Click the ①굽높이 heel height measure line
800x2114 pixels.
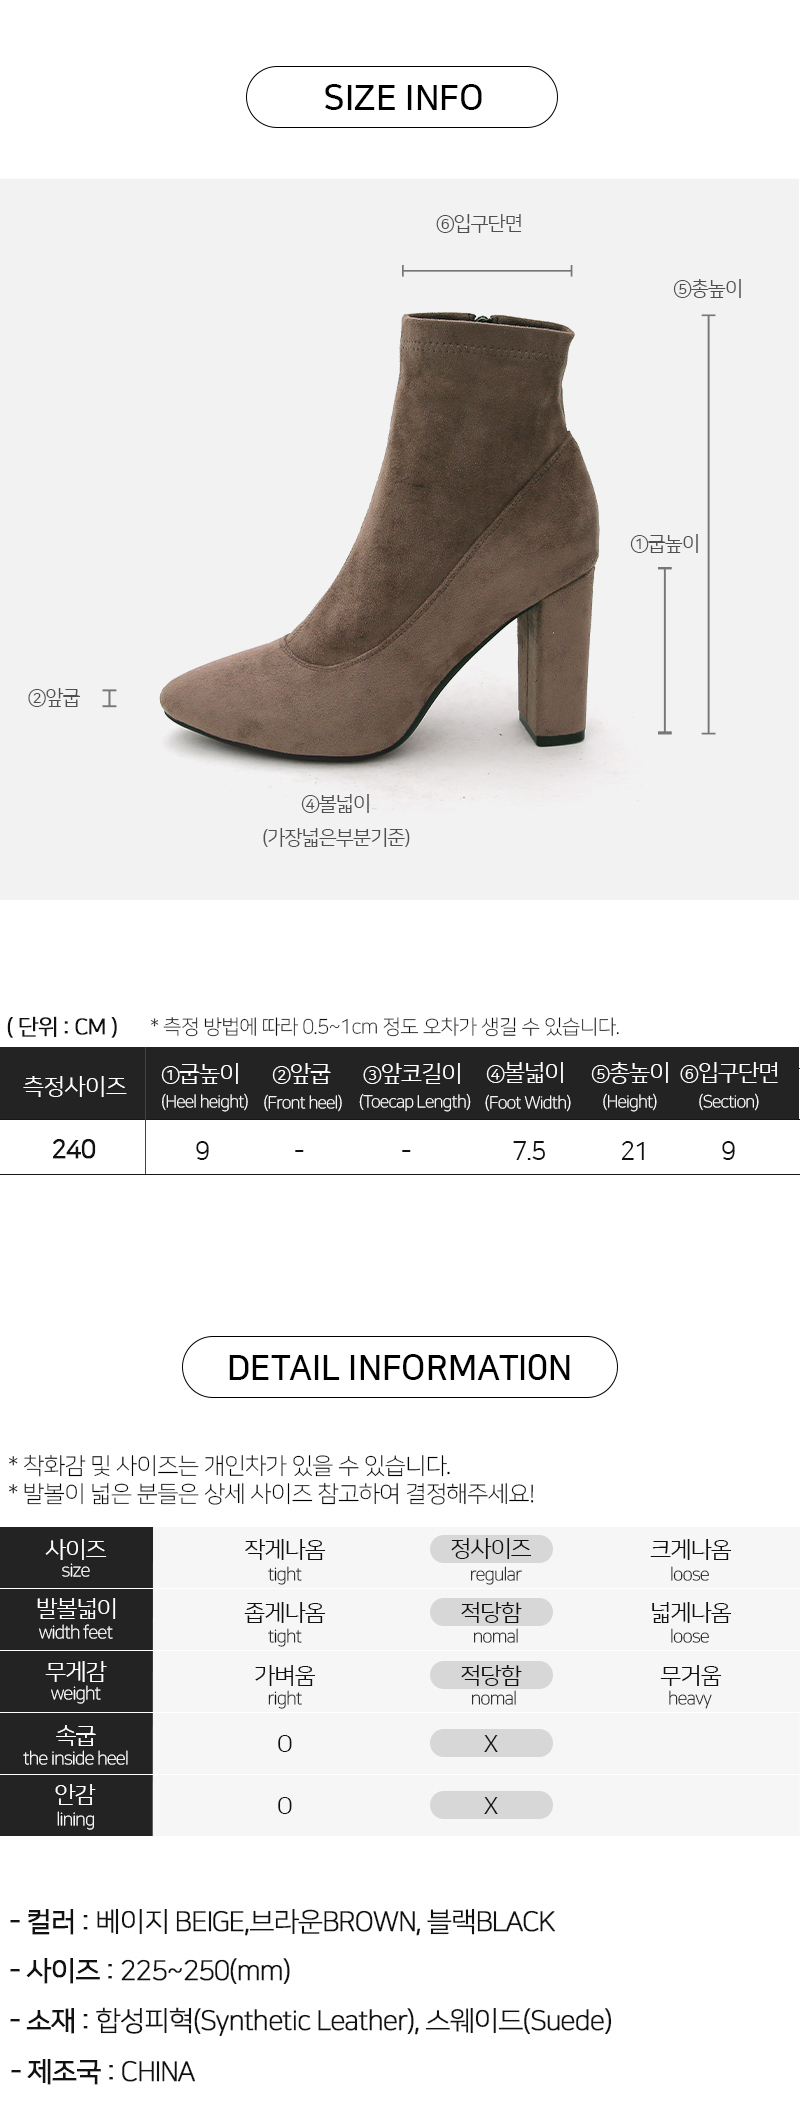[x=665, y=651]
